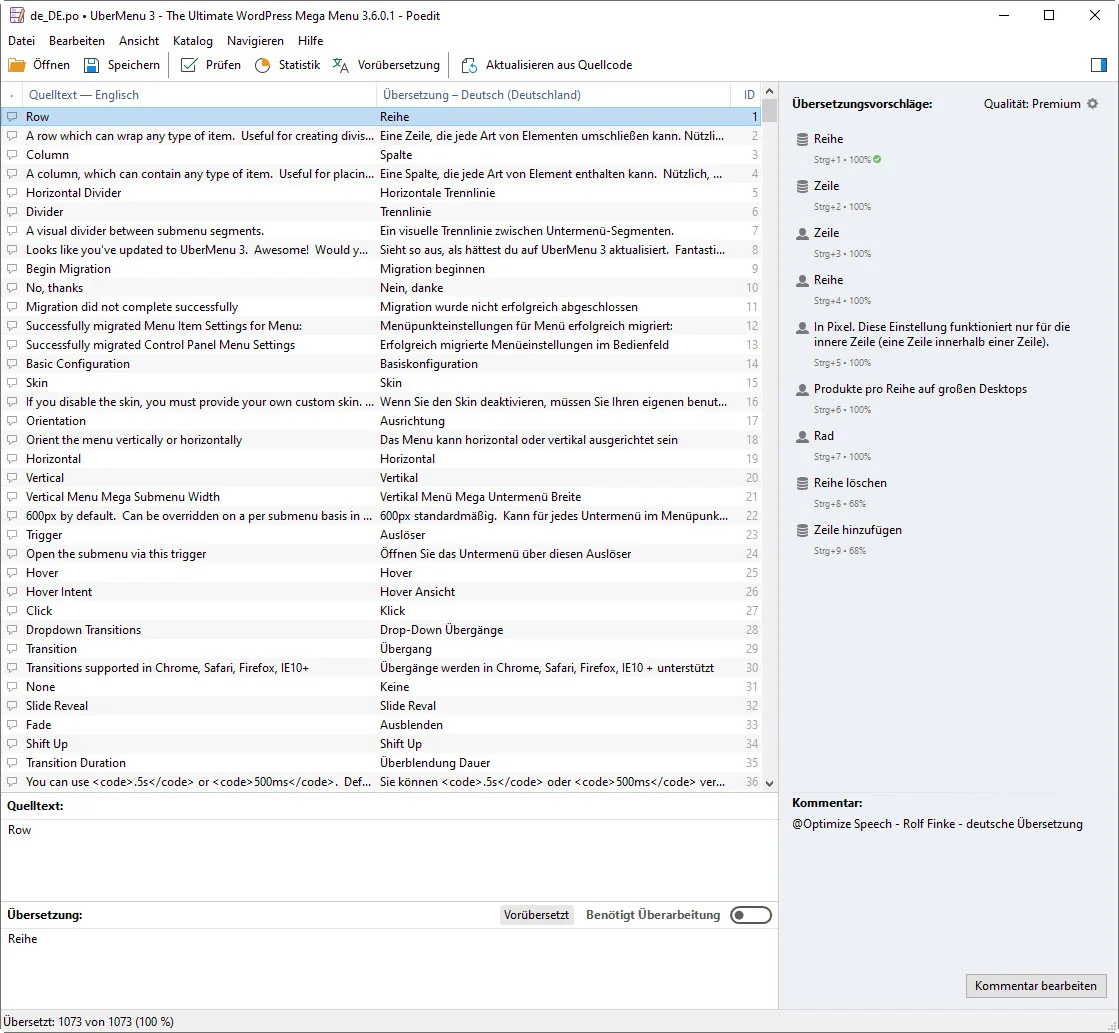
Task: Click person icon of Strg+4 Reihe suggestion
Action: click(x=802, y=281)
